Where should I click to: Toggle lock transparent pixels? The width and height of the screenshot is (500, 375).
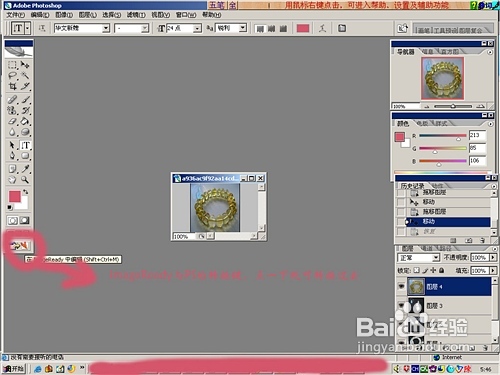[417, 270]
